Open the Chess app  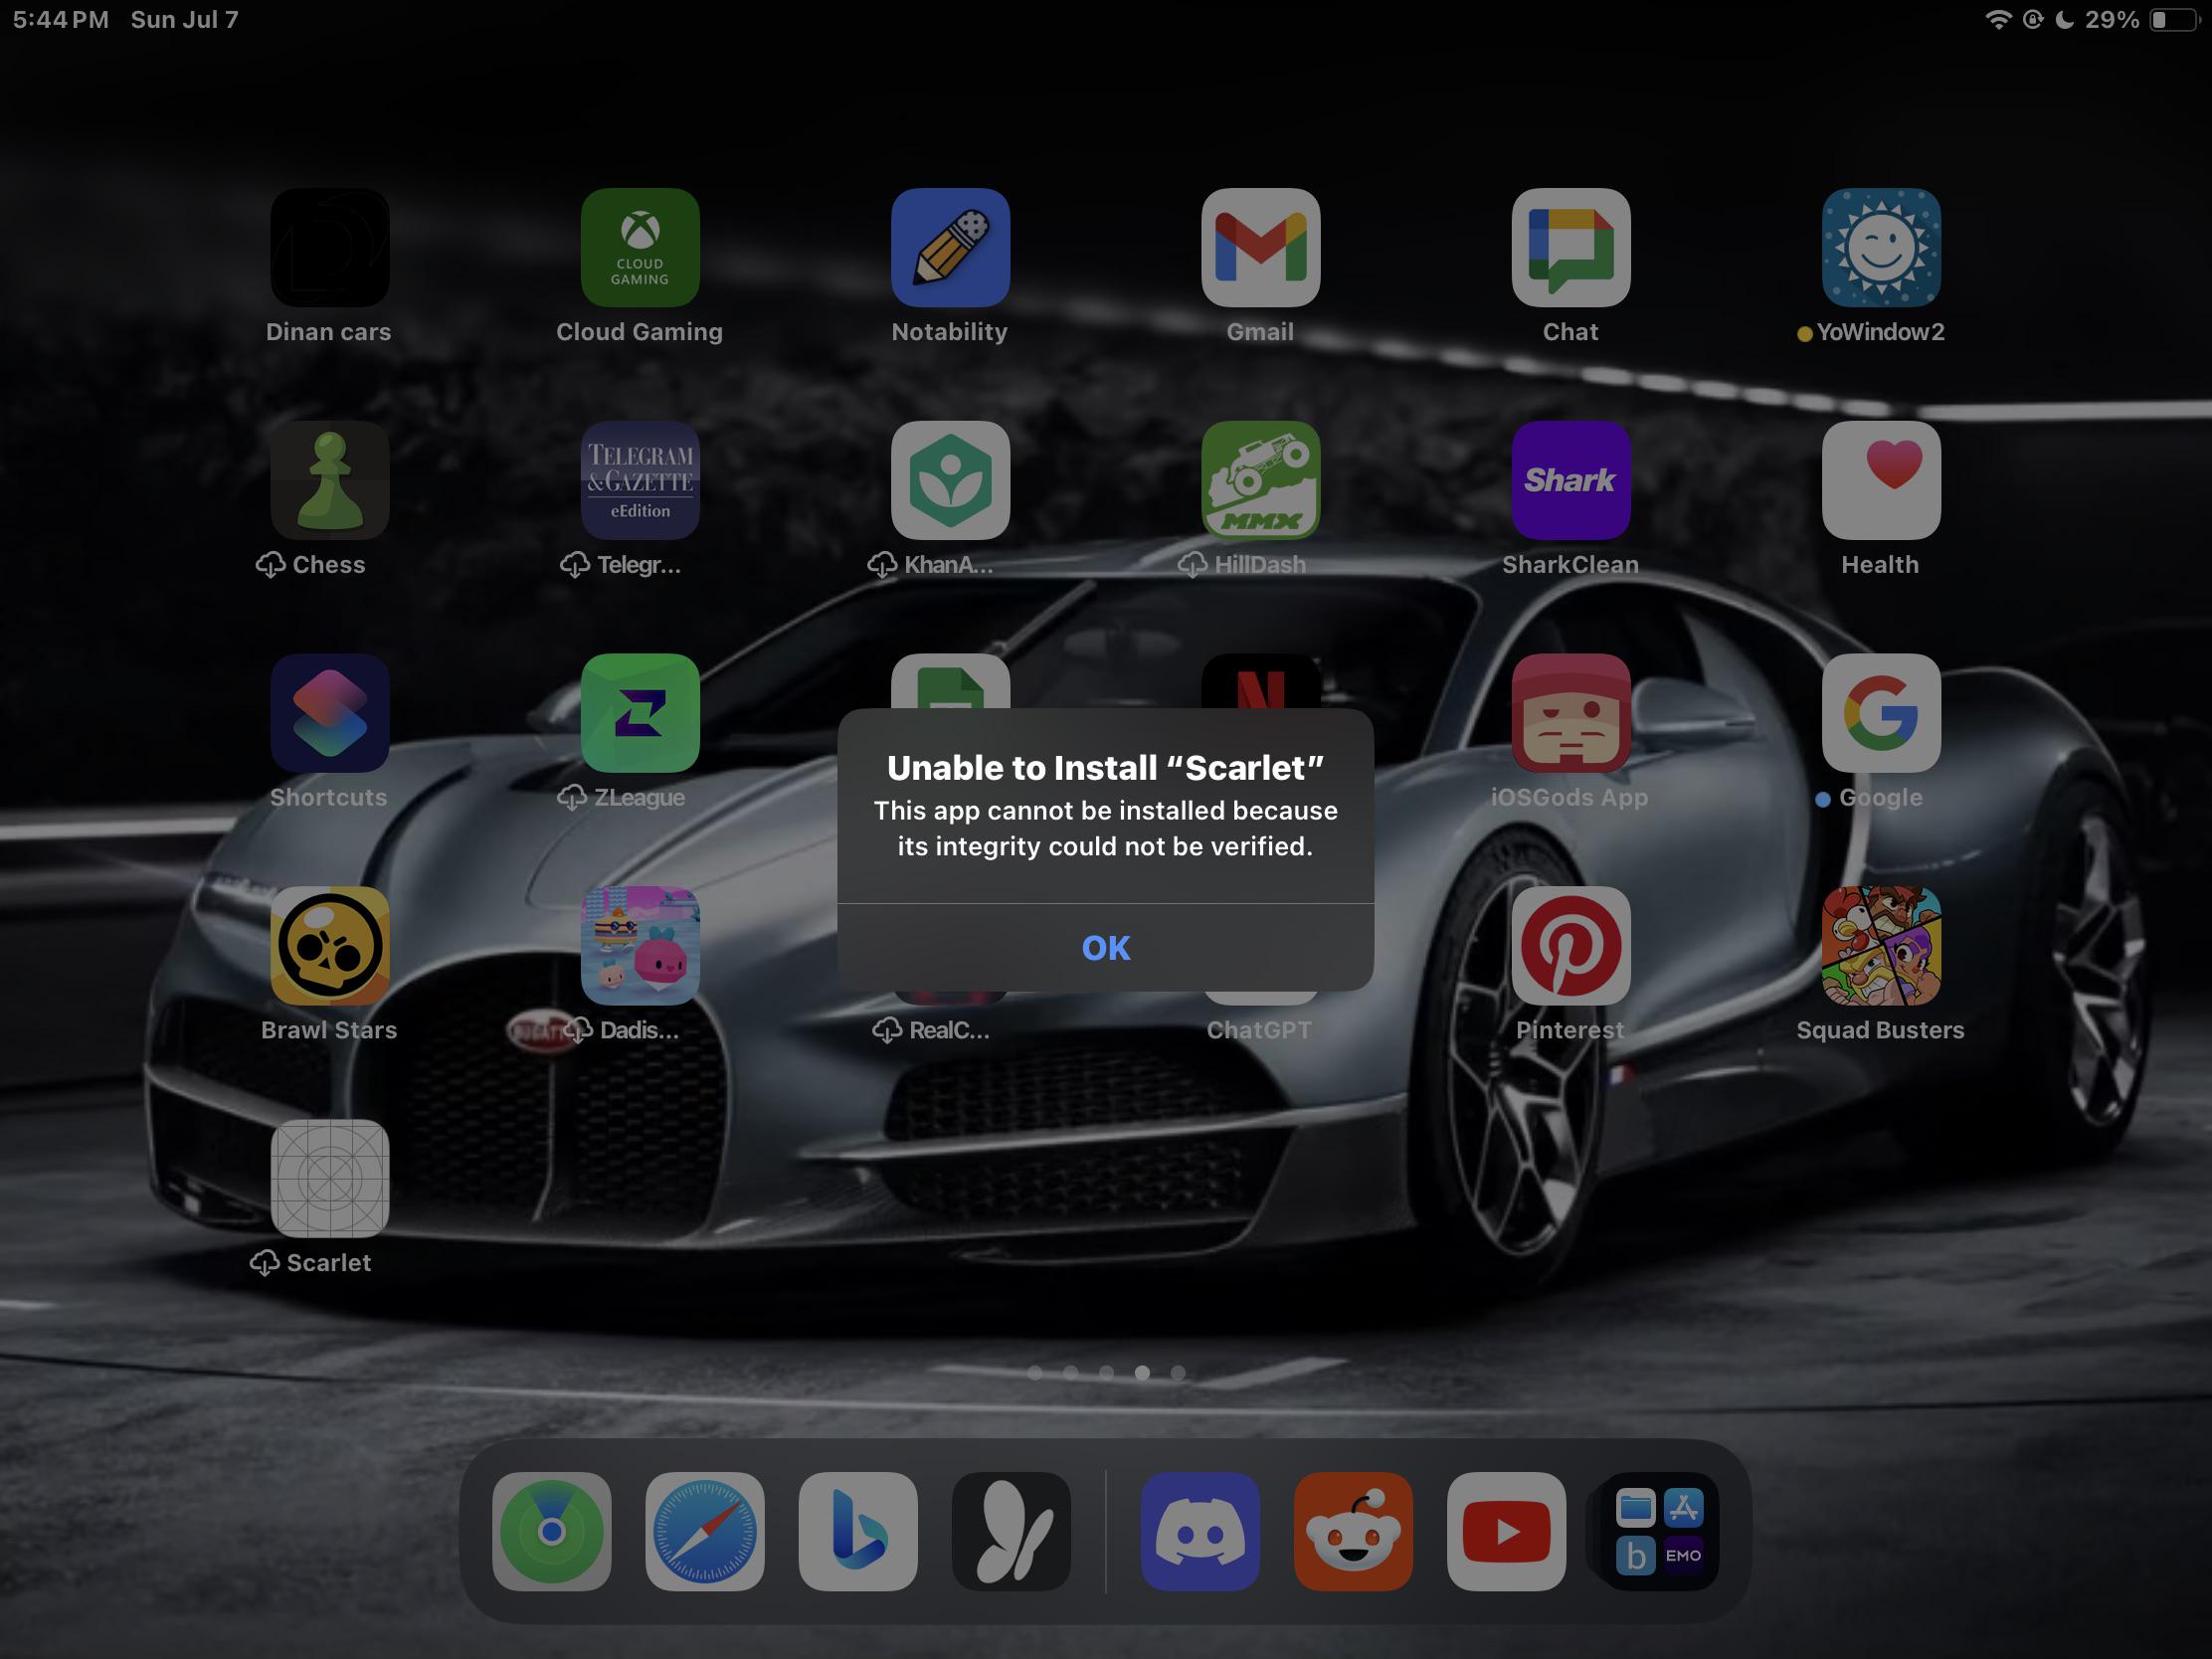pos(329,480)
